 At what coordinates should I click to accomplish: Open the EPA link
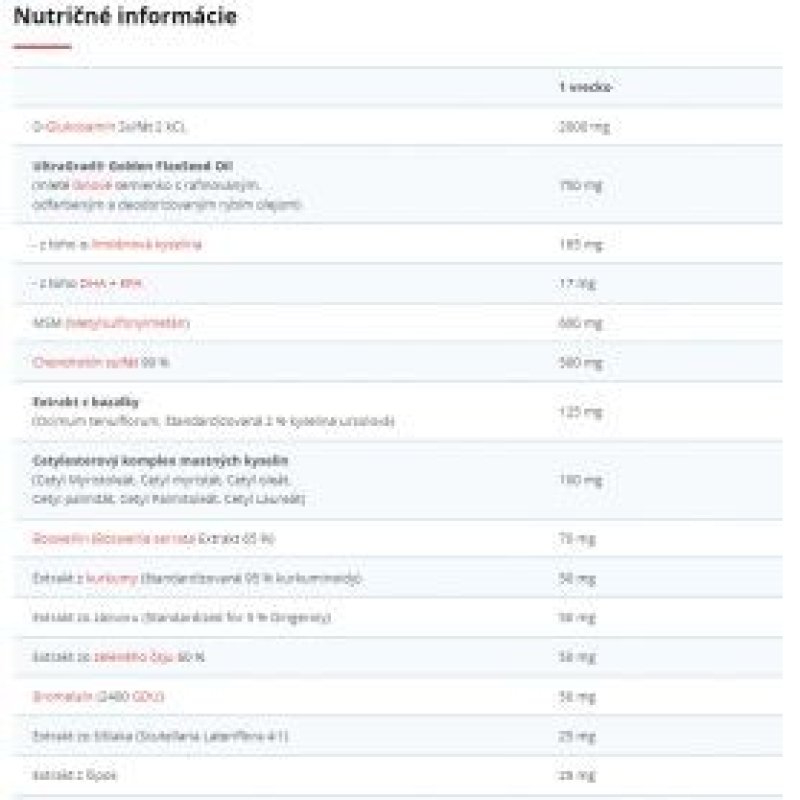132,283
